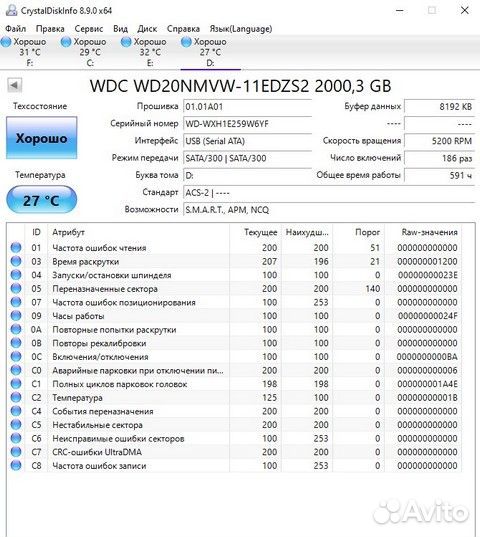The height and width of the screenshot is (537, 480).
Task: Select the Нестабильные сектора row
Action: pos(234,425)
